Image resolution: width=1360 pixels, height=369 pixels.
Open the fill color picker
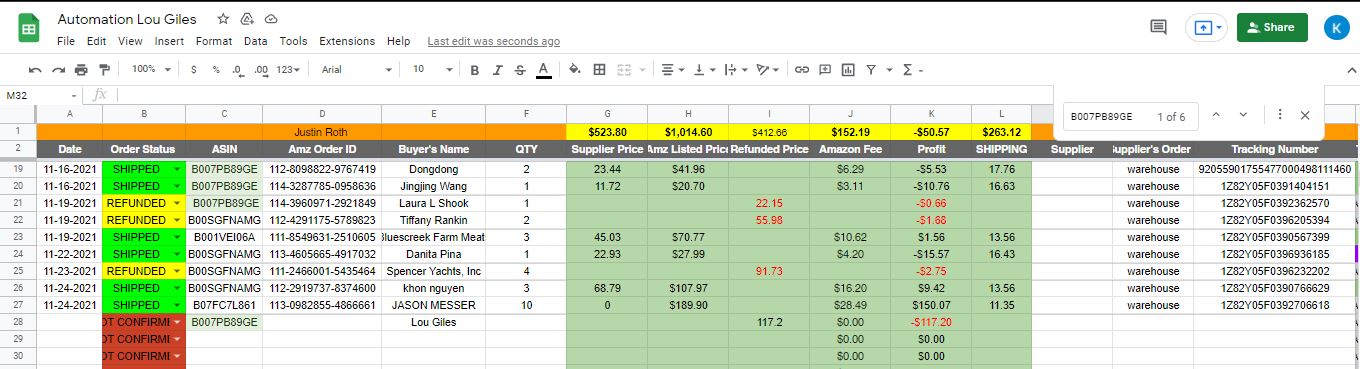click(x=575, y=70)
